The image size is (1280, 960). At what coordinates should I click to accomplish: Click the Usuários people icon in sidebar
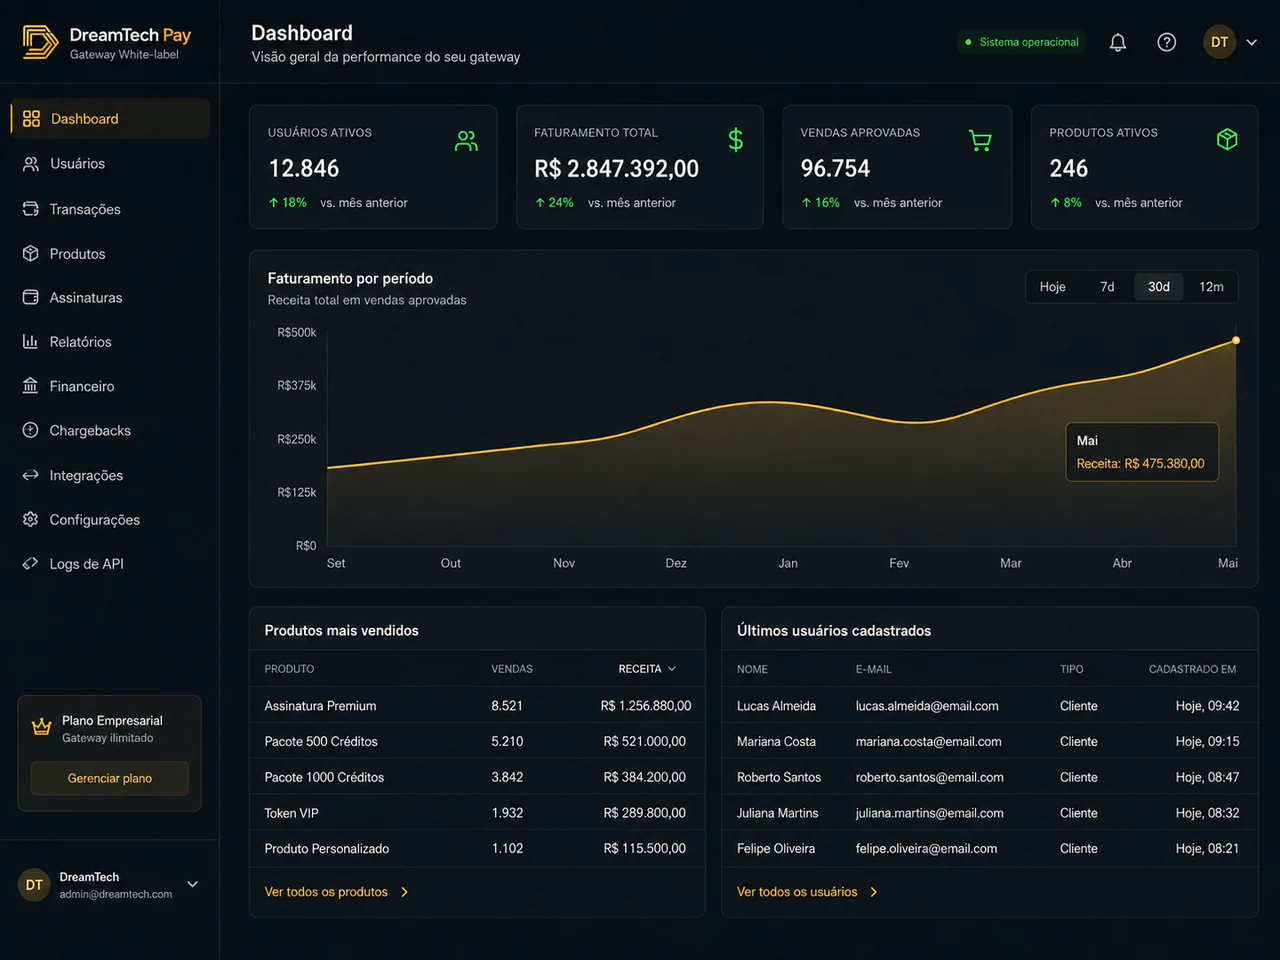point(31,163)
